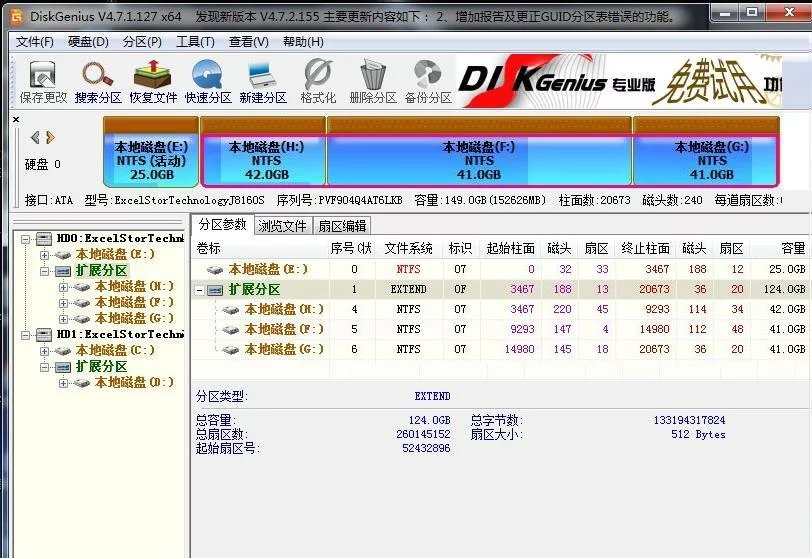Select 本地磁盘(D:) label in tree
The image size is (812, 559).
(x=134, y=383)
